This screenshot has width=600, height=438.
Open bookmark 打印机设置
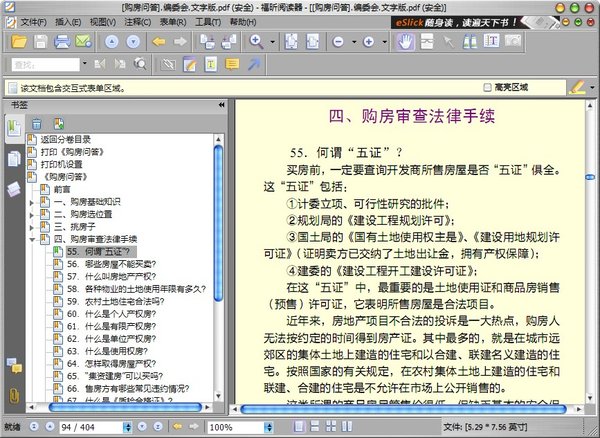[x=62, y=164]
